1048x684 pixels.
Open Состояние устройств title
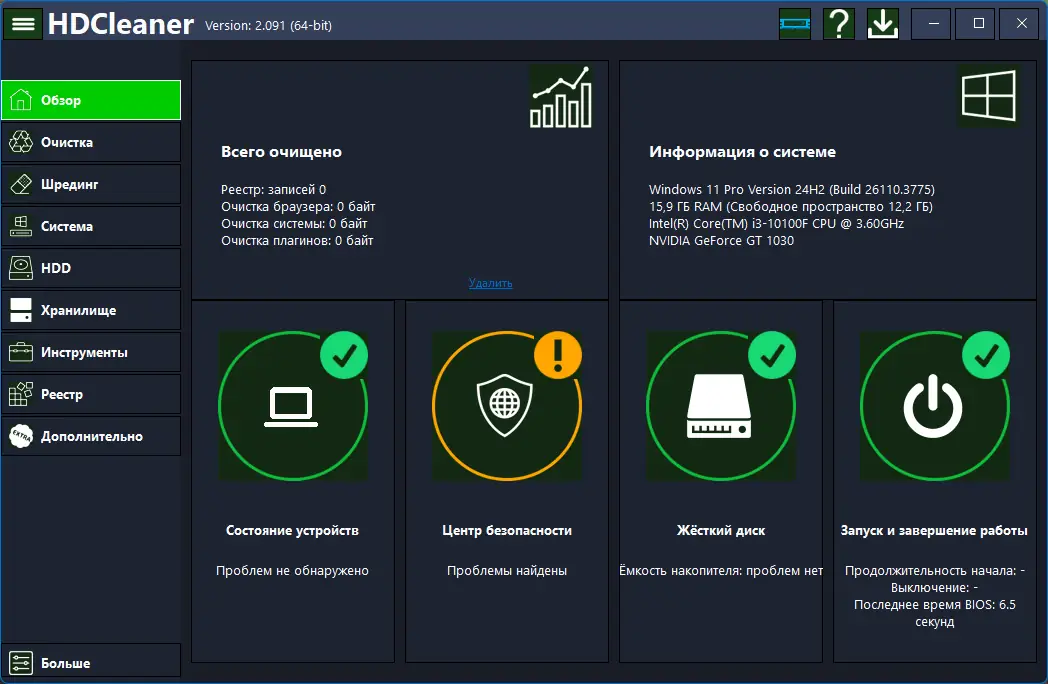coord(292,530)
